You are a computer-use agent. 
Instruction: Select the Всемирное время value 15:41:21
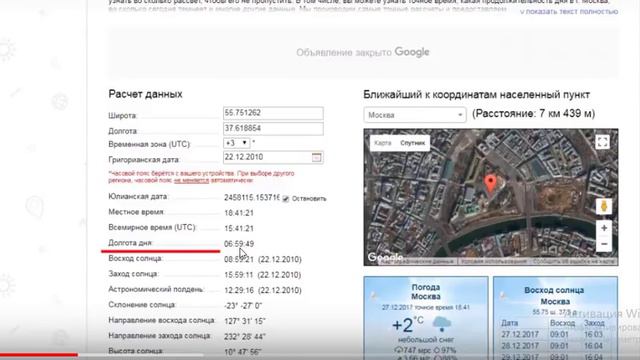(x=239, y=229)
